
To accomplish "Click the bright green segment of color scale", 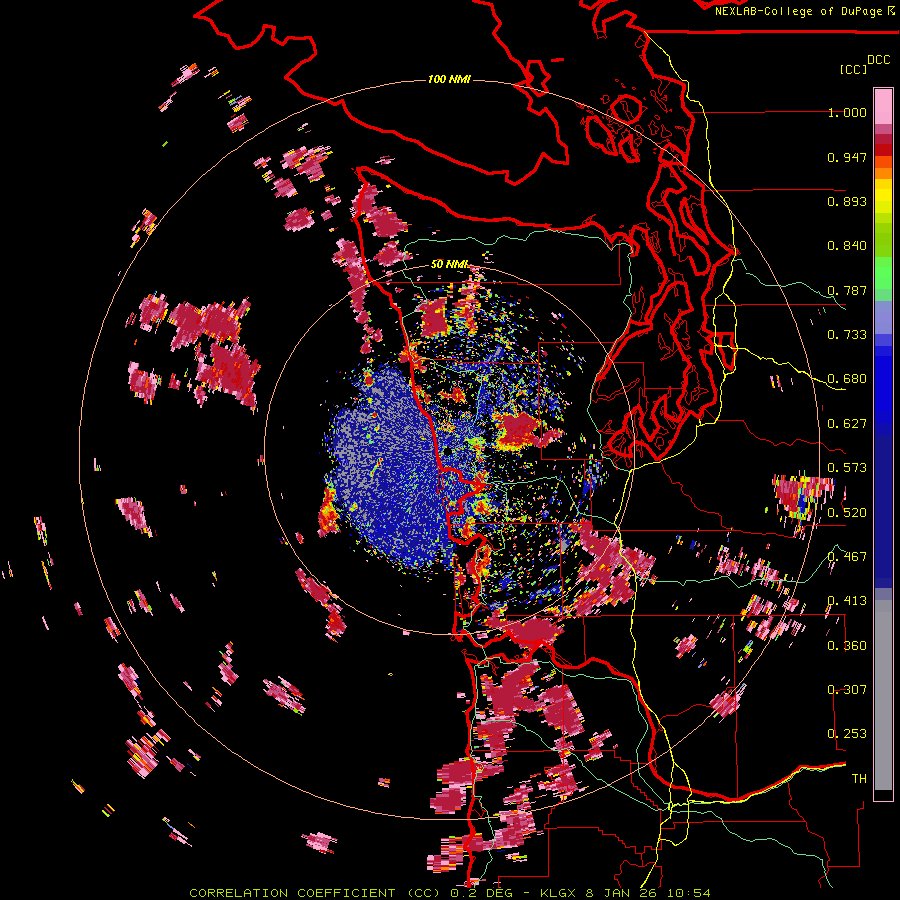I will (883, 273).
